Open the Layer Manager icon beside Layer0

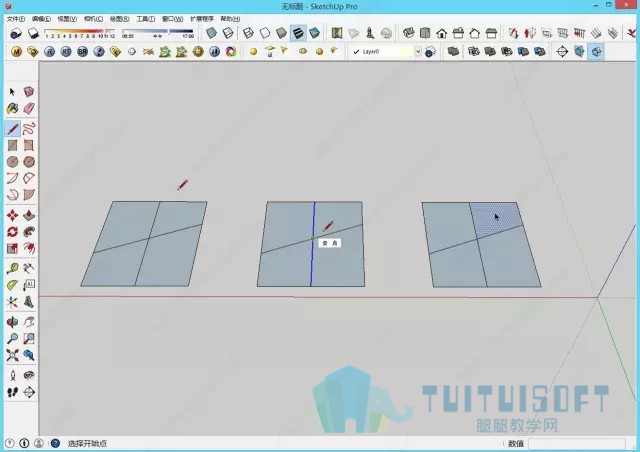[x=430, y=52]
